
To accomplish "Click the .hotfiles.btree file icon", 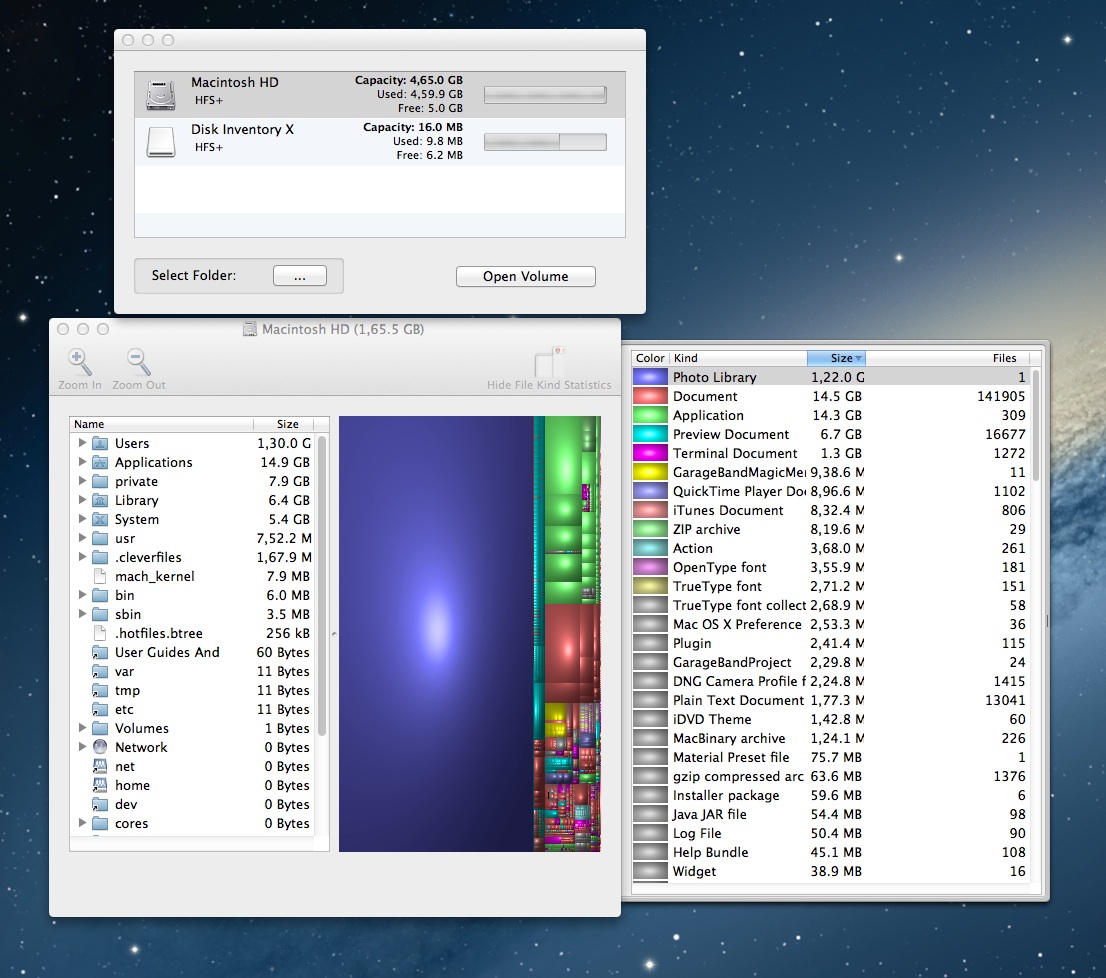I will click(100, 633).
